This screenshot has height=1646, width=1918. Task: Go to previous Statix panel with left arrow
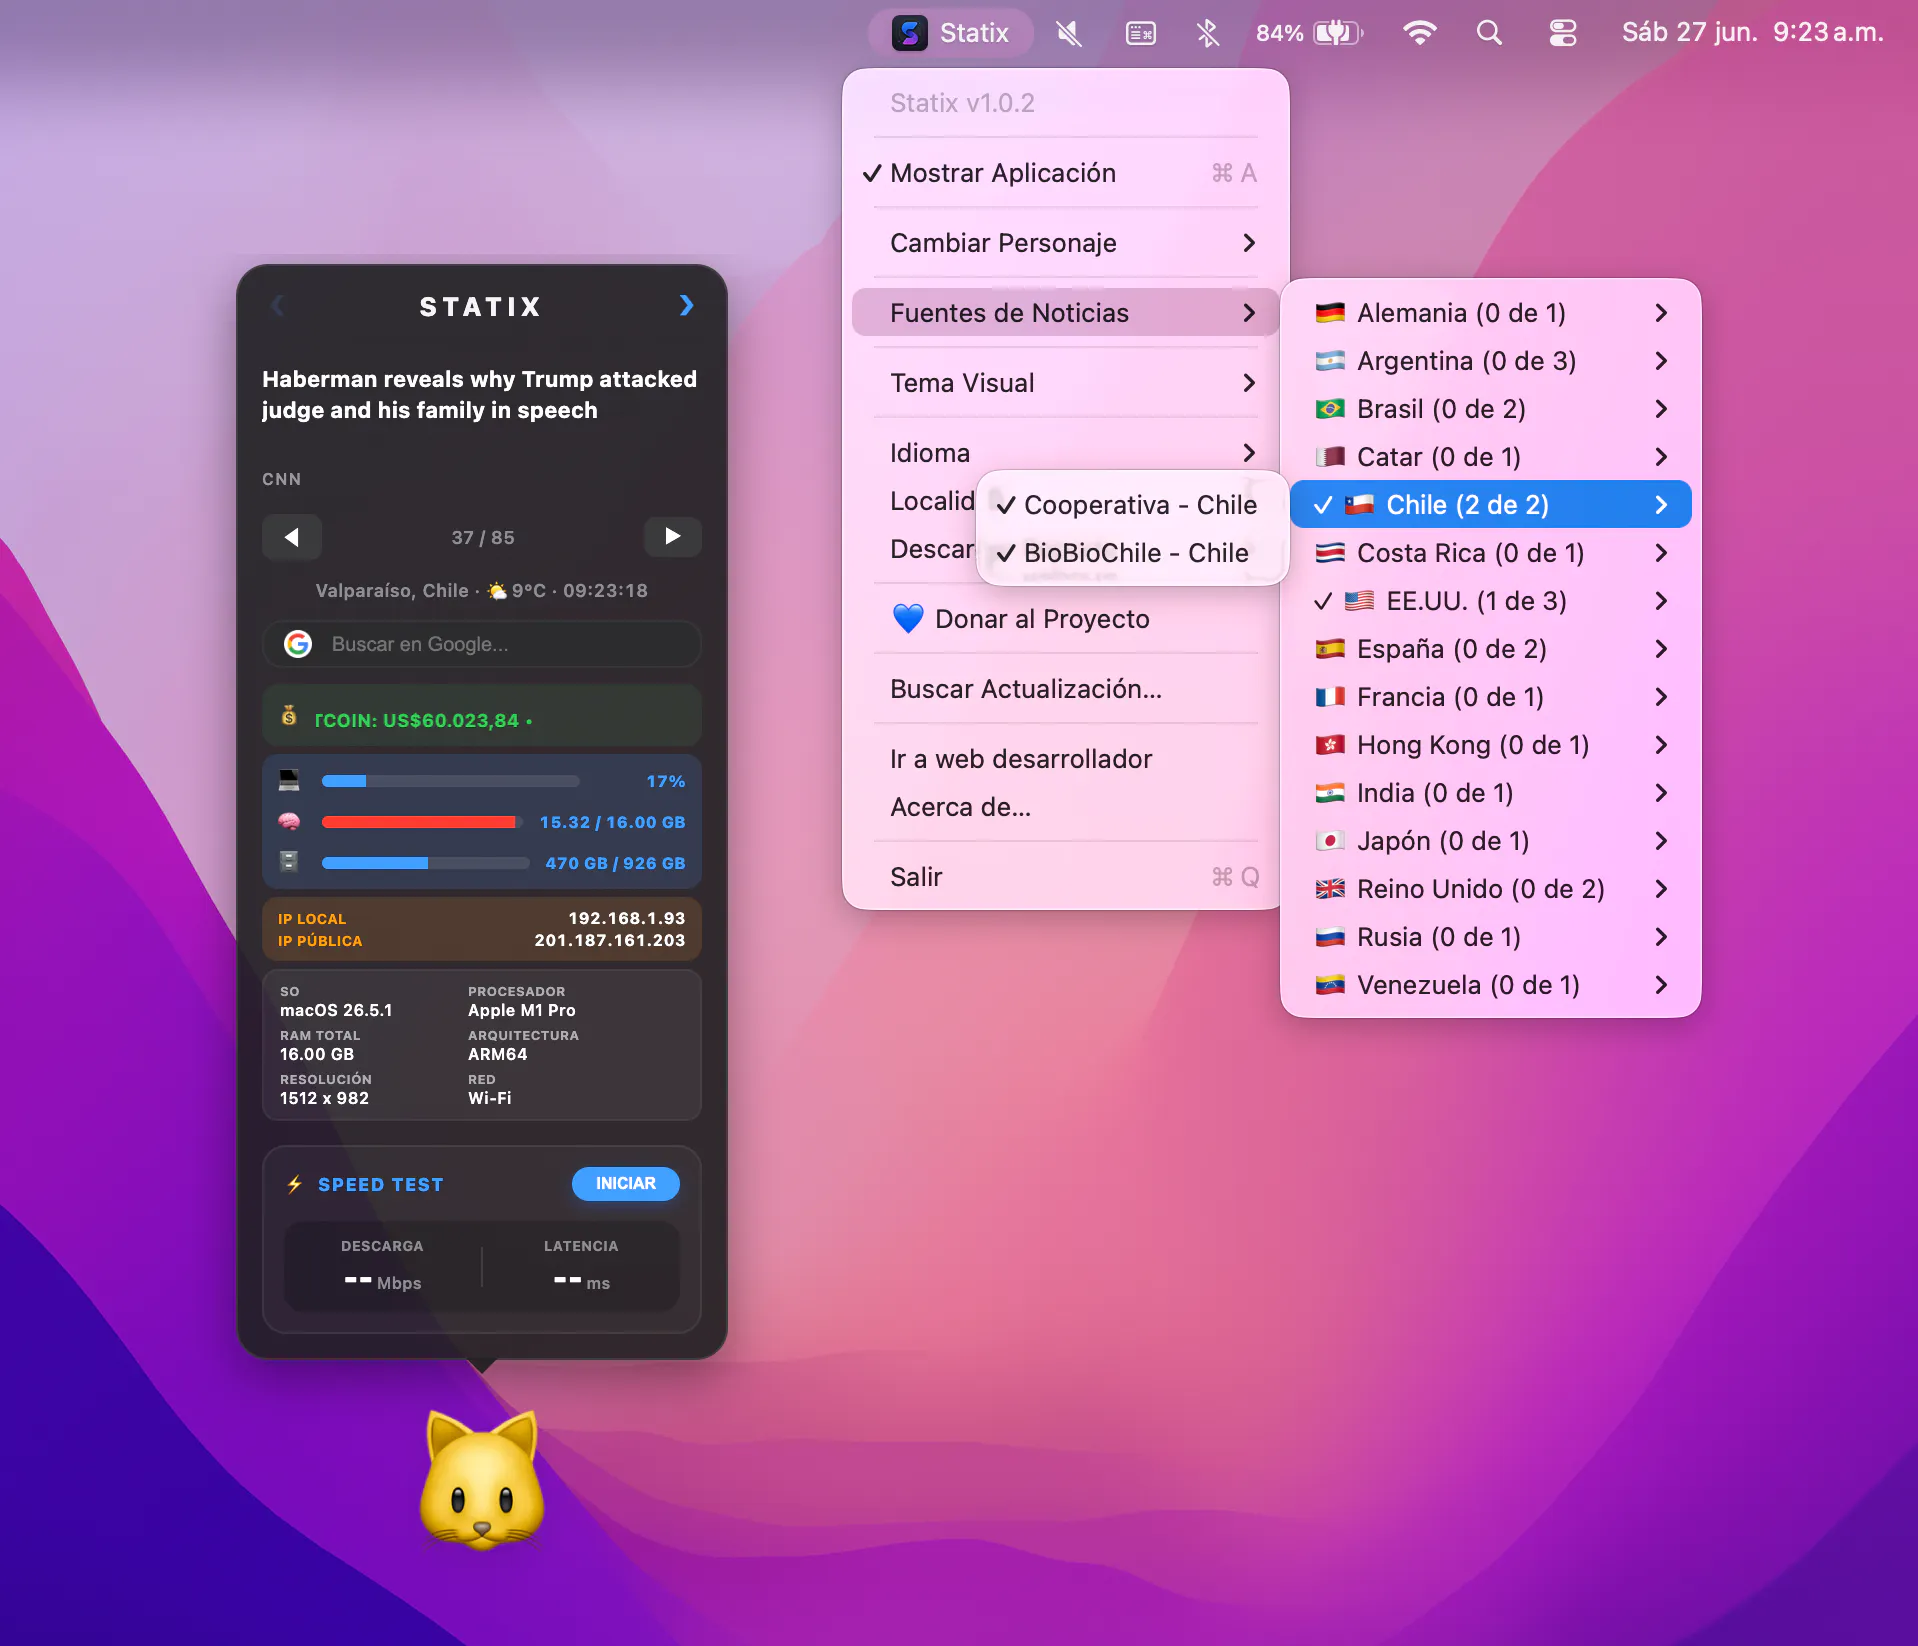278,305
